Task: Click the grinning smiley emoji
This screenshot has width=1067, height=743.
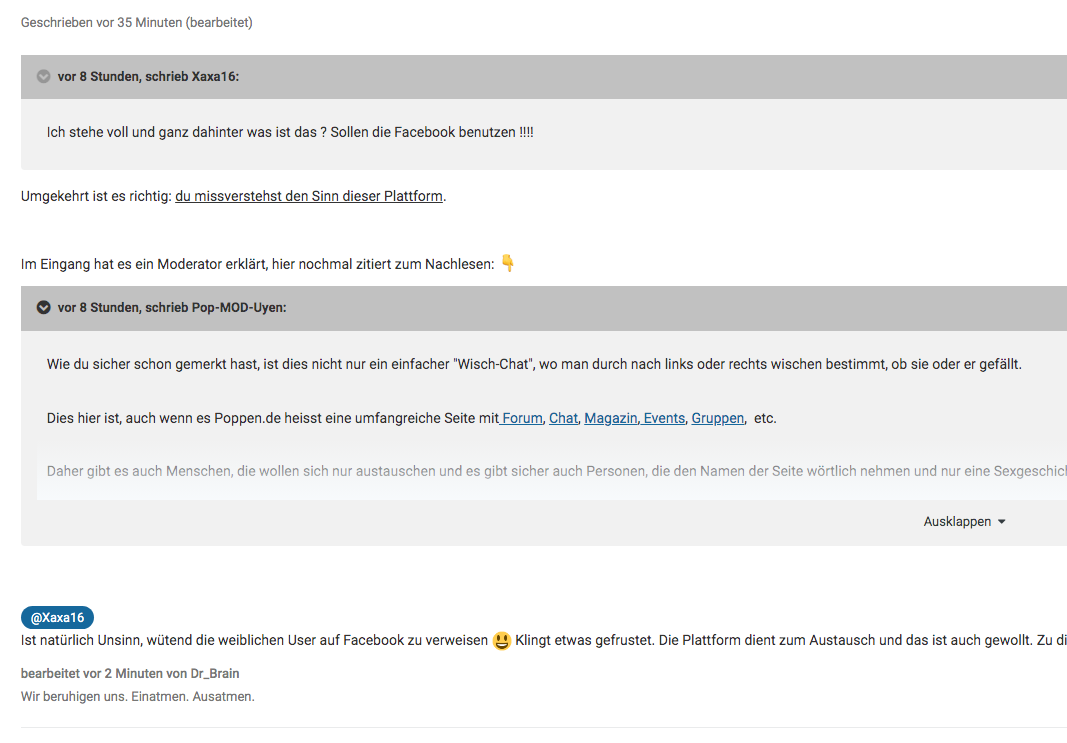Action: [502, 641]
